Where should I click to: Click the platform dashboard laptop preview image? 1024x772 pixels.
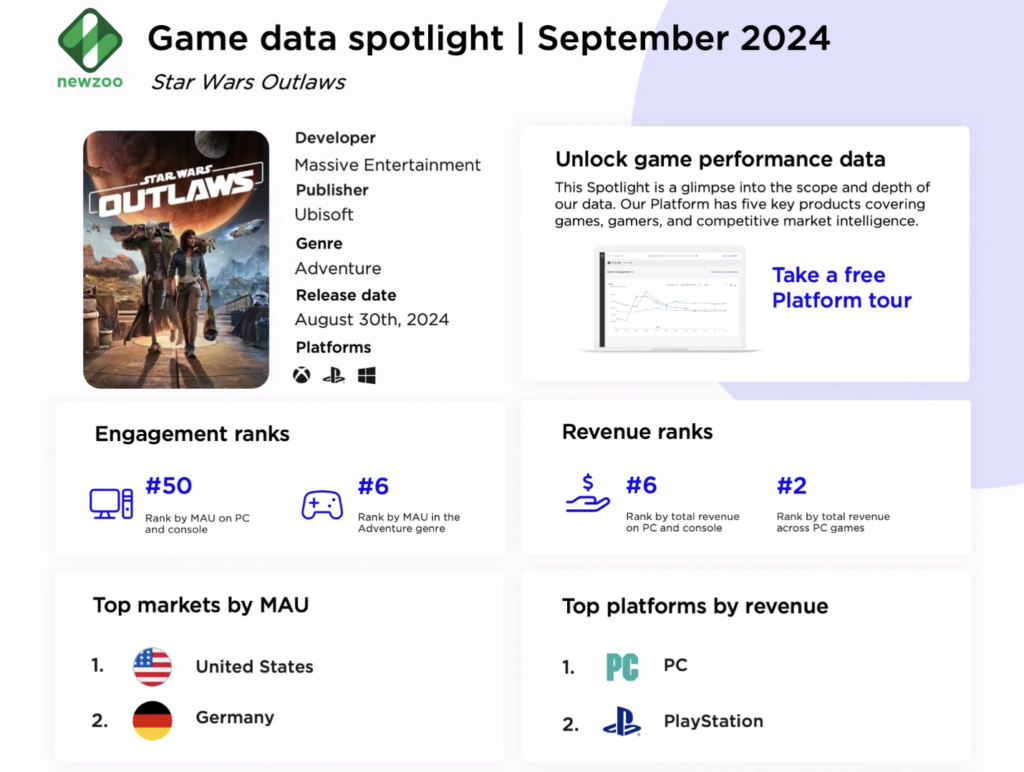[670, 298]
